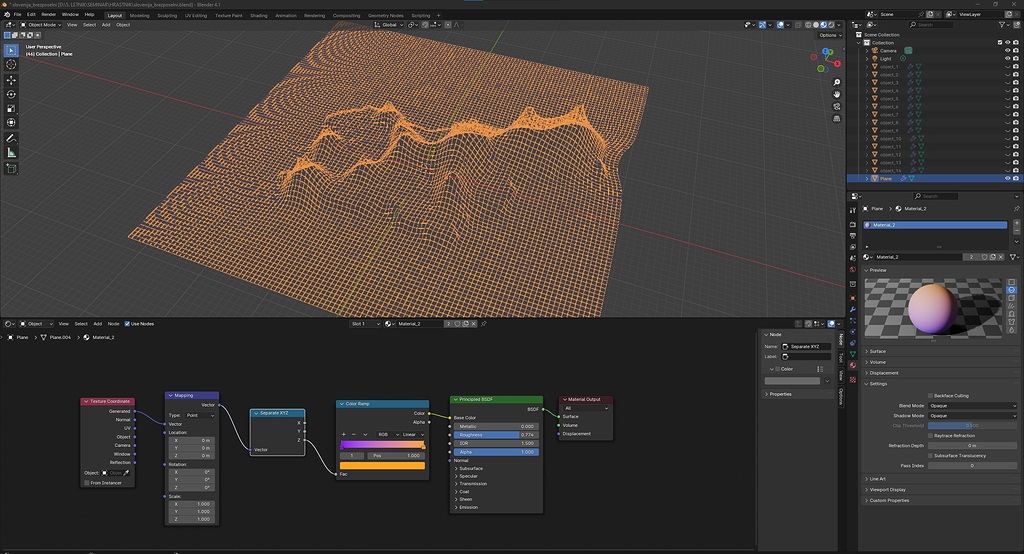
Task: Toggle From Instancer checkbox in Texture Coordinate
Action: click(86, 483)
